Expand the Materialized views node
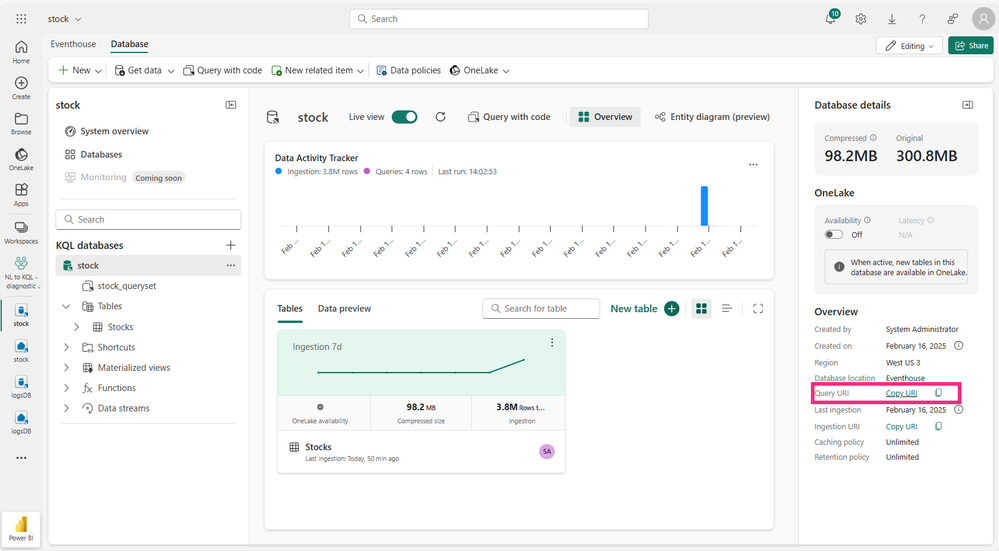This screenshot has width=999, height=551. pyautogui.click(x=66, y=368)
